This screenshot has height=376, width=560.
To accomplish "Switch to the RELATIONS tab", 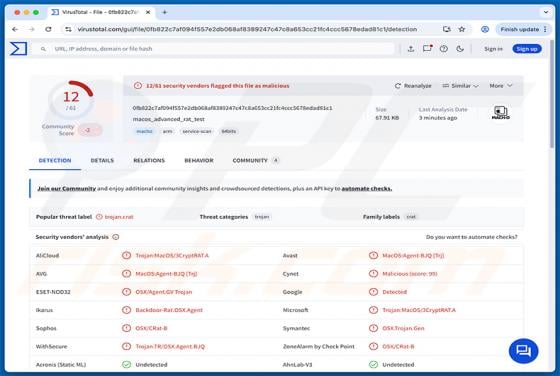I will 149,160.
